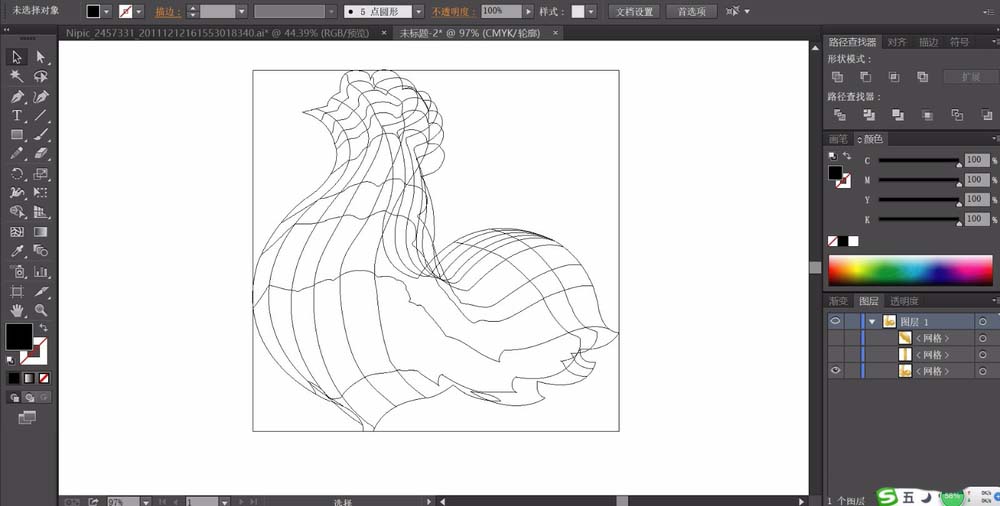Click the 文档设置 button
Viewport: 1000px width, 506px height.
tap(634, 11)
